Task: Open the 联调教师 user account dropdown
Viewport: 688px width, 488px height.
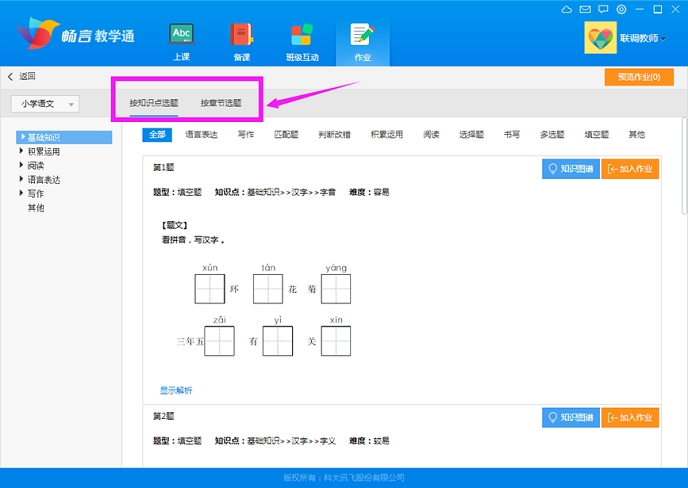Action: tap(645, 38)
